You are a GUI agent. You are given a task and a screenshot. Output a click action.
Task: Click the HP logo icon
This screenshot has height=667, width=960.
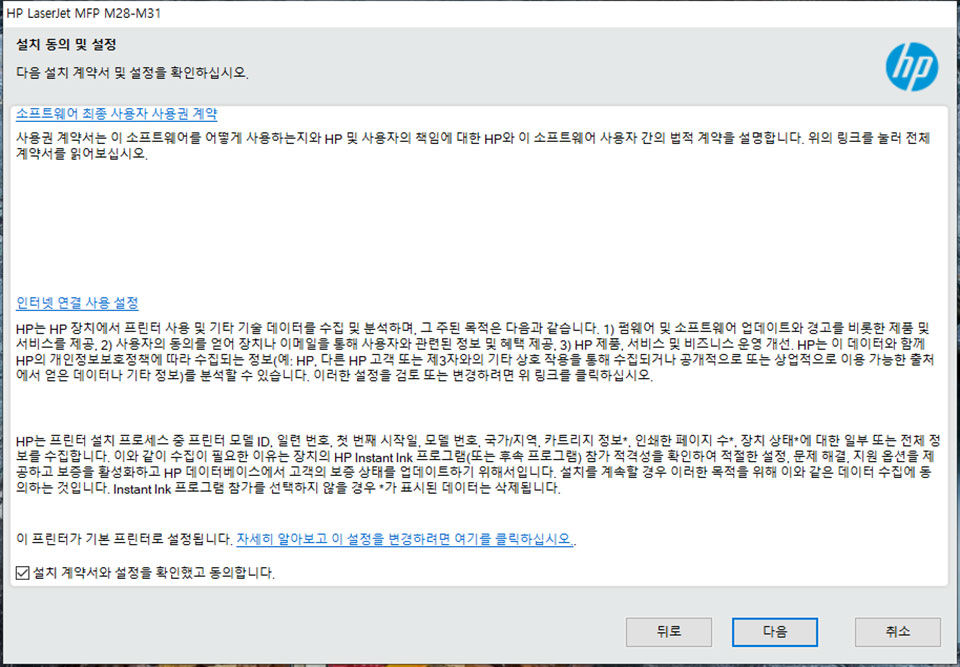[912, 67]
